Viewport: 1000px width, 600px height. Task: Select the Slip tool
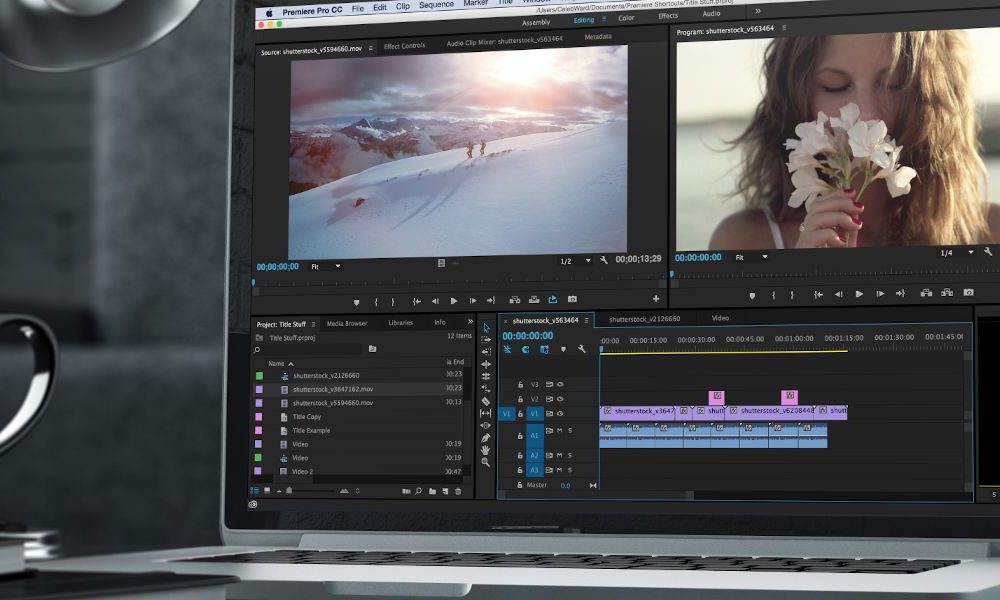click(486, 413)
